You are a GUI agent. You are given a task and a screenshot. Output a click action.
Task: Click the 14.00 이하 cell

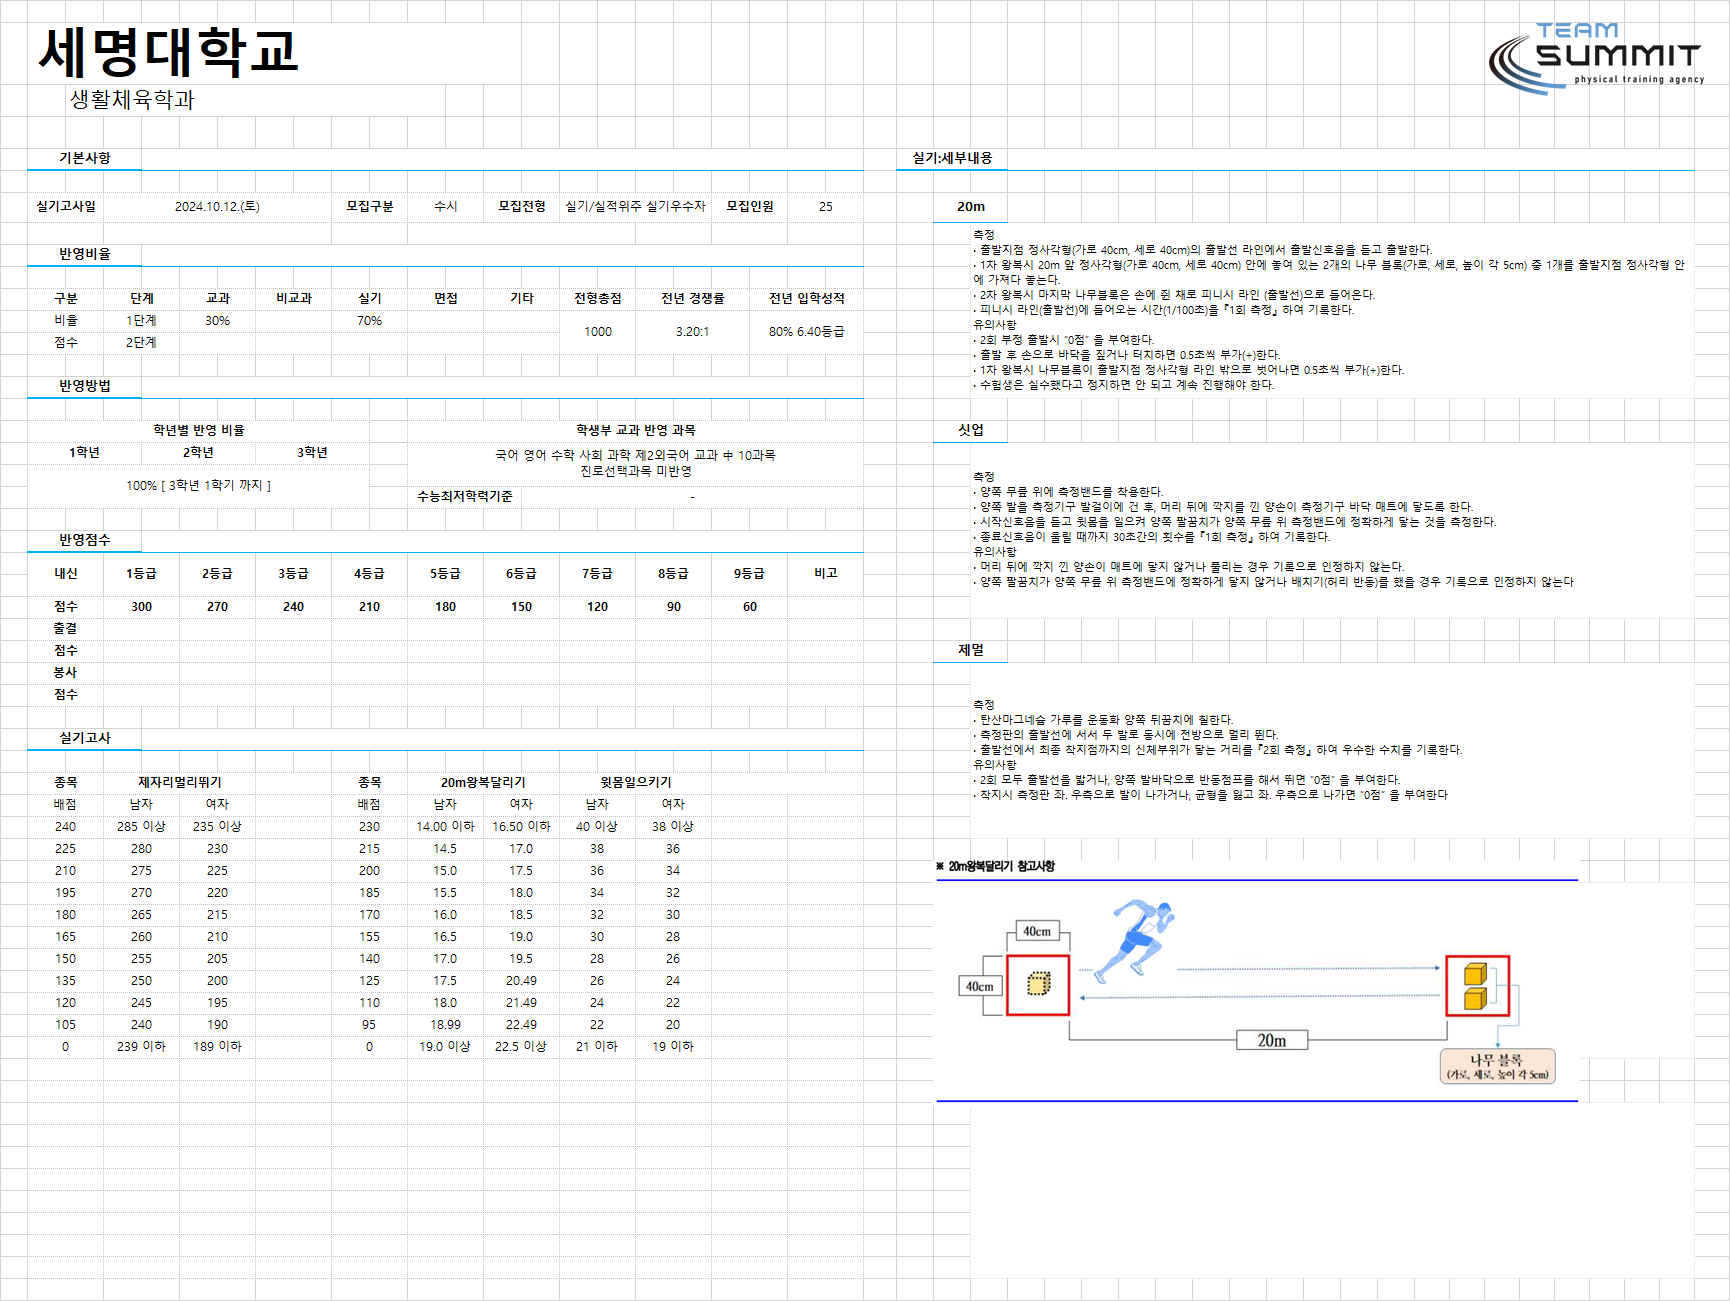click(445, 827)
